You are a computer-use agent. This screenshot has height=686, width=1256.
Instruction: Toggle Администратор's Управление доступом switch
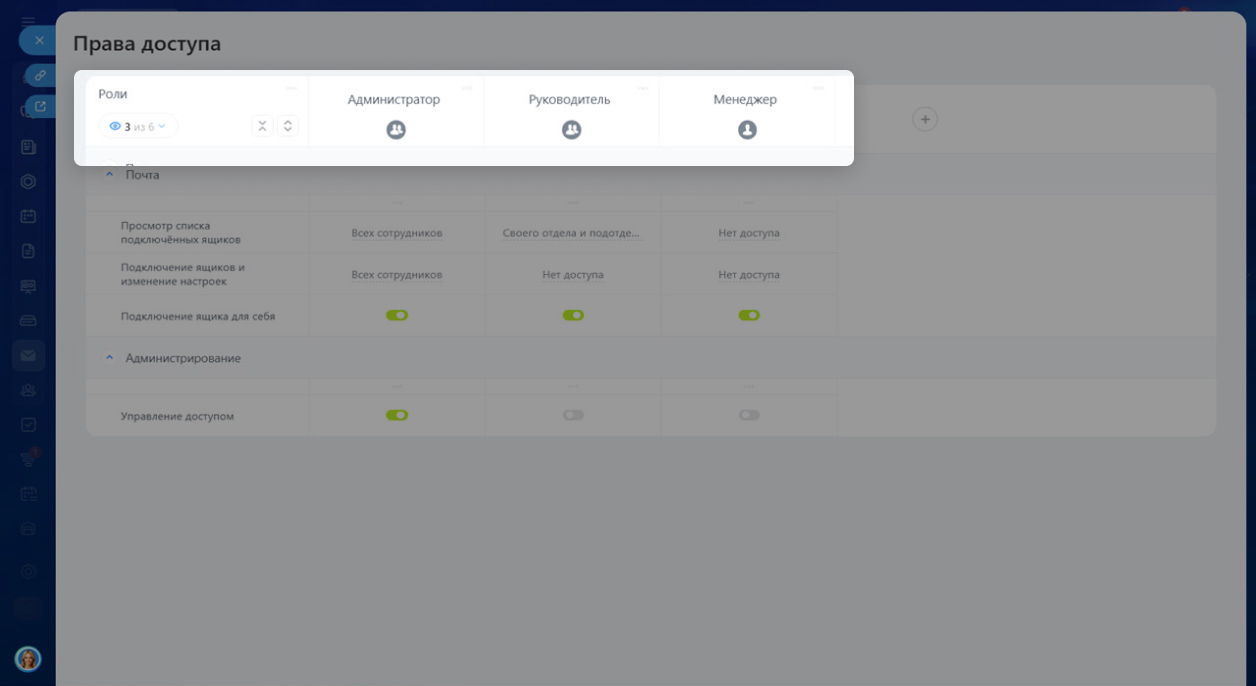click(x=397, y=415)
